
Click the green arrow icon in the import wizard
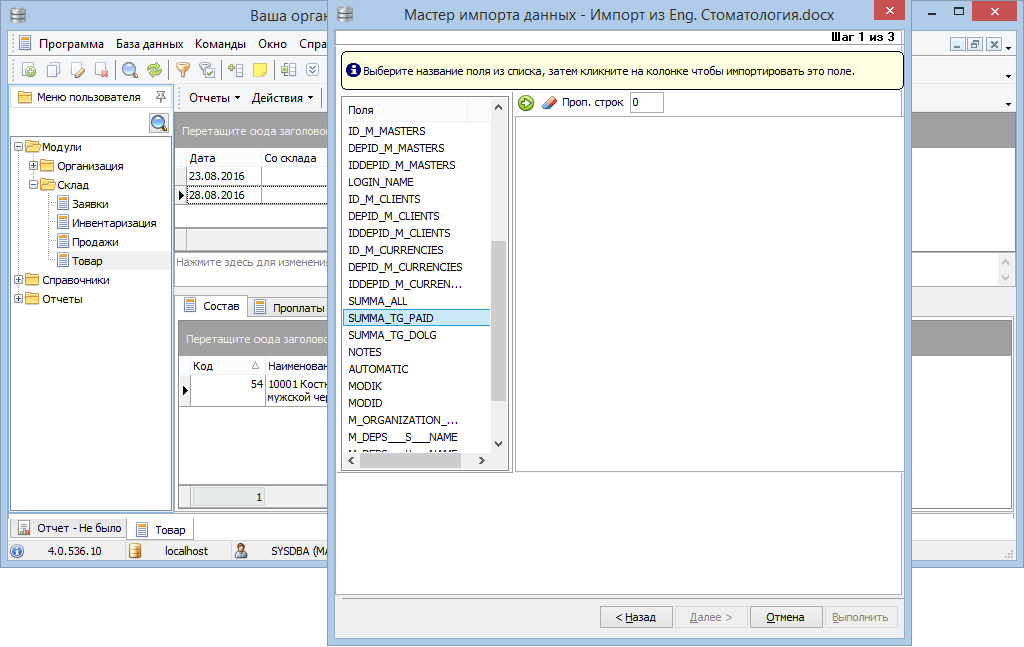526,102
